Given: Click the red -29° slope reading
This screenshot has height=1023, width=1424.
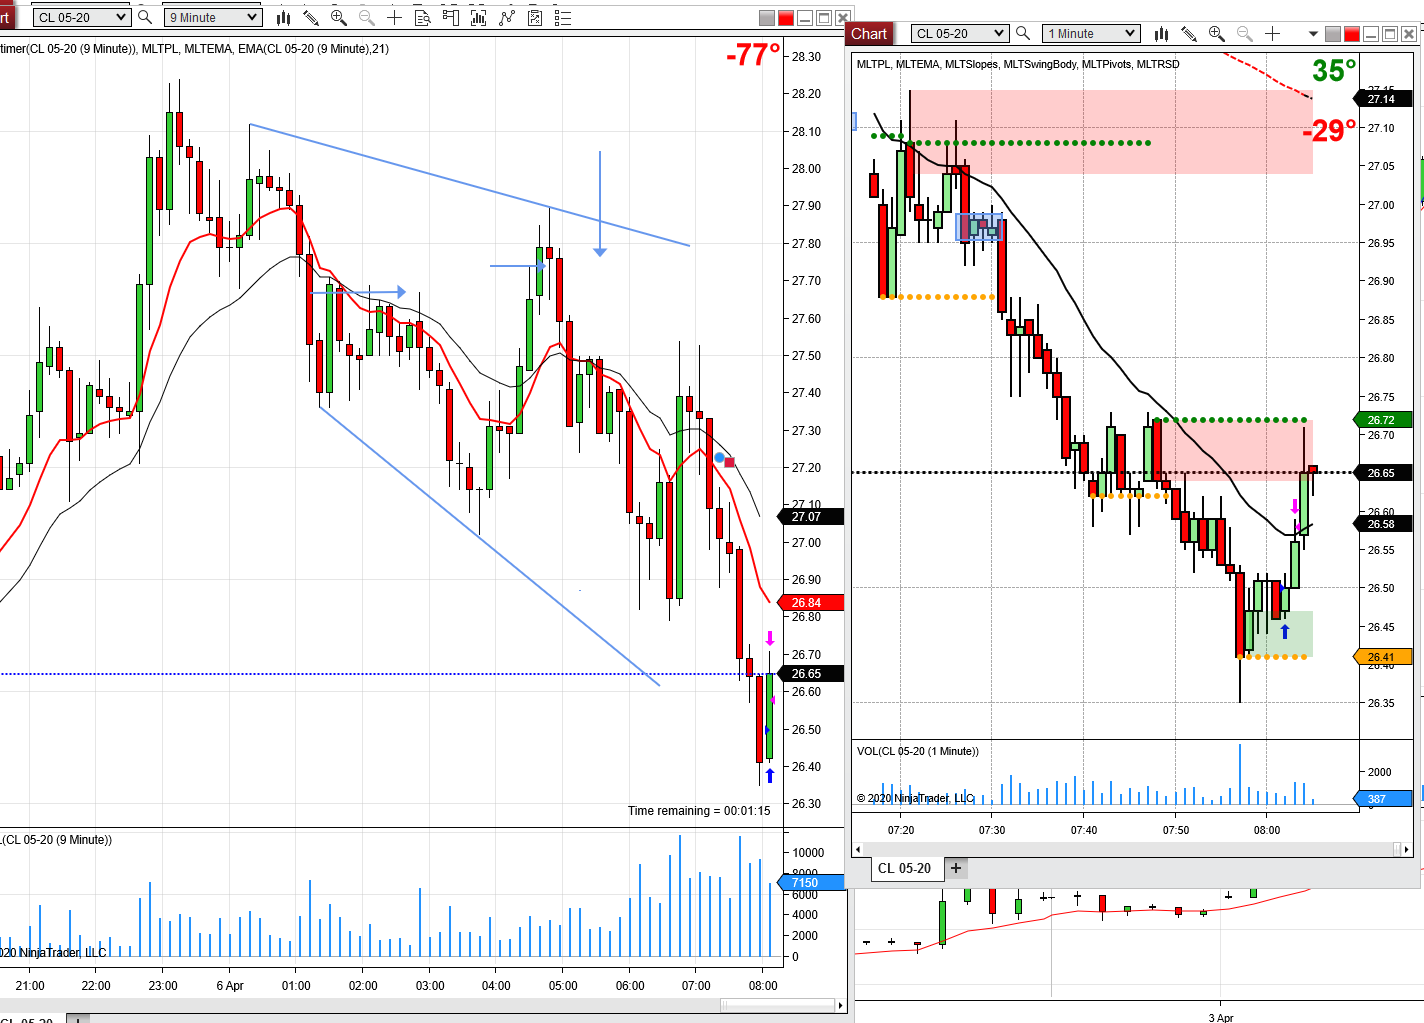Looking at the screenshot, I should coord(1329,131).
